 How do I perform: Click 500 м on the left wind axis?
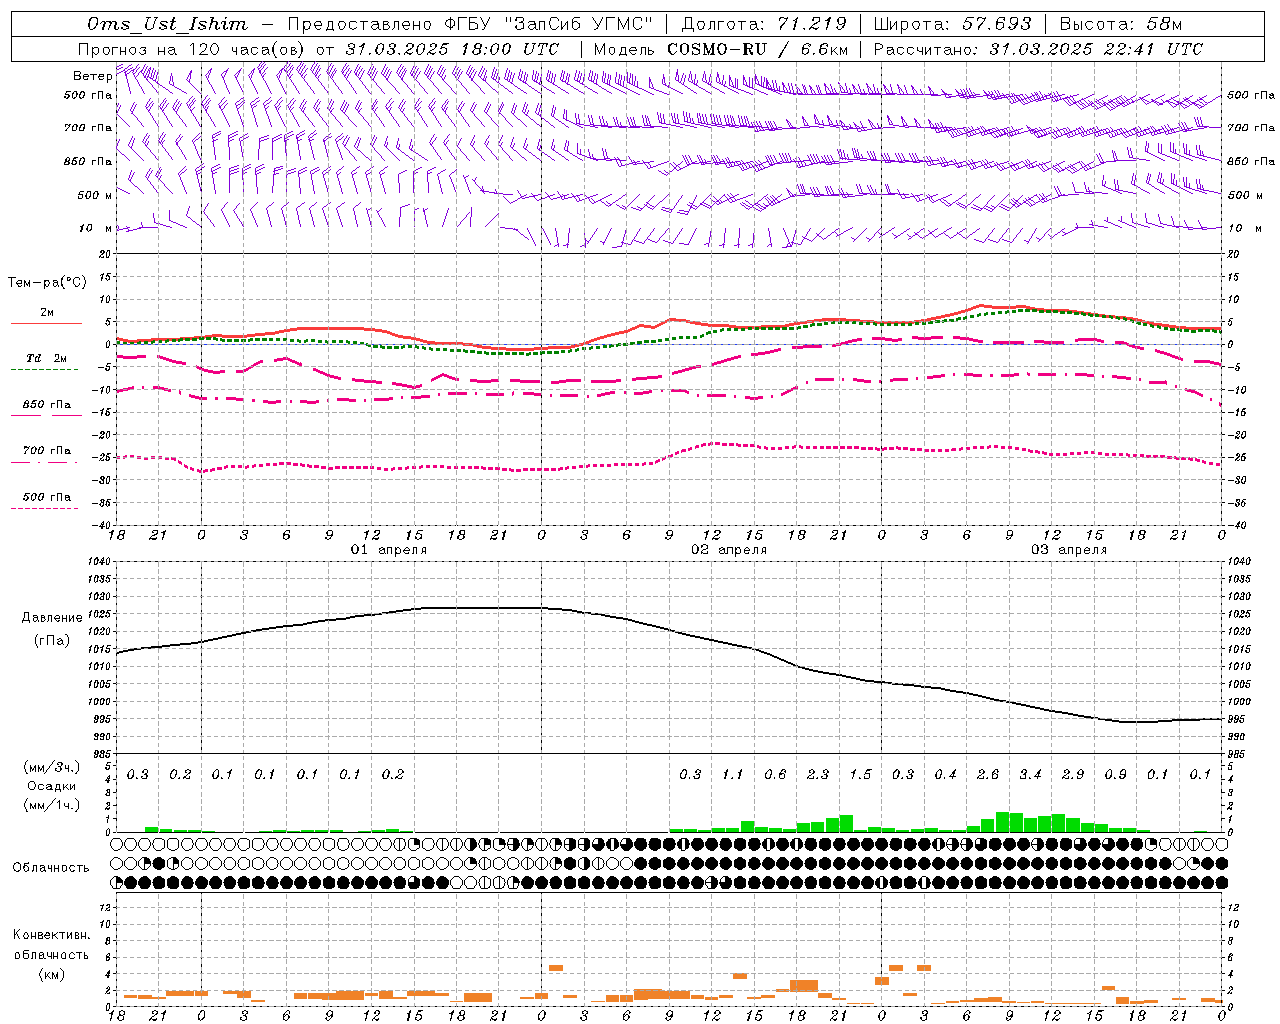click(95, 196)
